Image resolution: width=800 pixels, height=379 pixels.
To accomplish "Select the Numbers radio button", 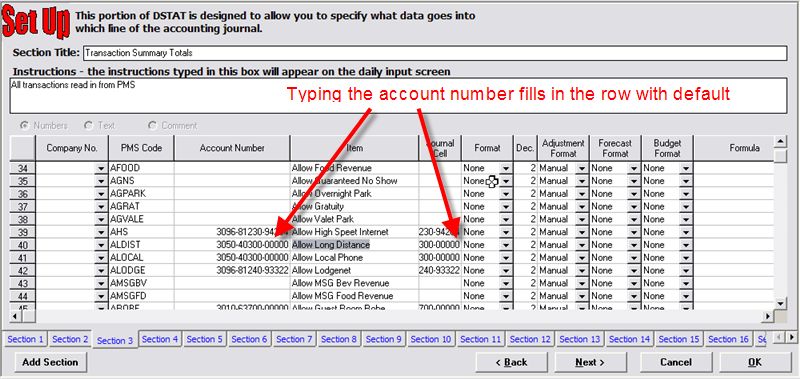I will coord(24,125).
